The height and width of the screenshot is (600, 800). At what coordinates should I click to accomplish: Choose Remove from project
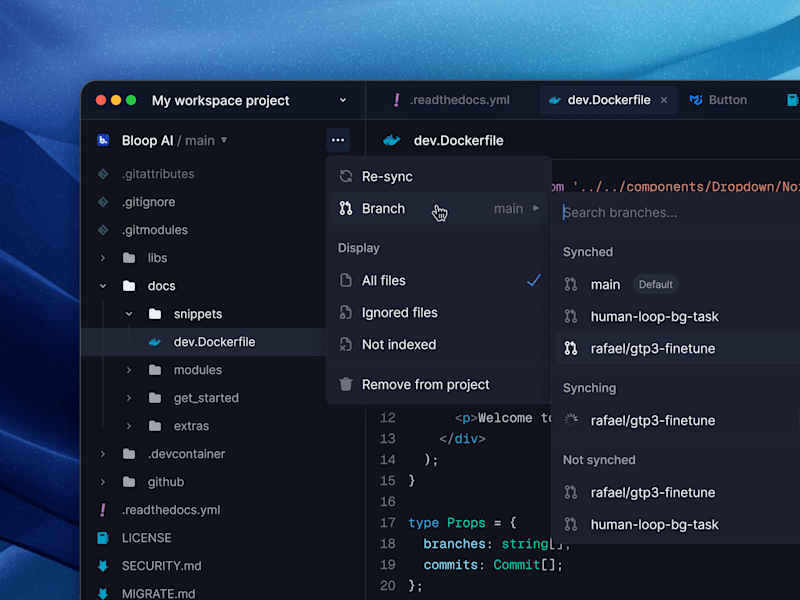(439, 384)
